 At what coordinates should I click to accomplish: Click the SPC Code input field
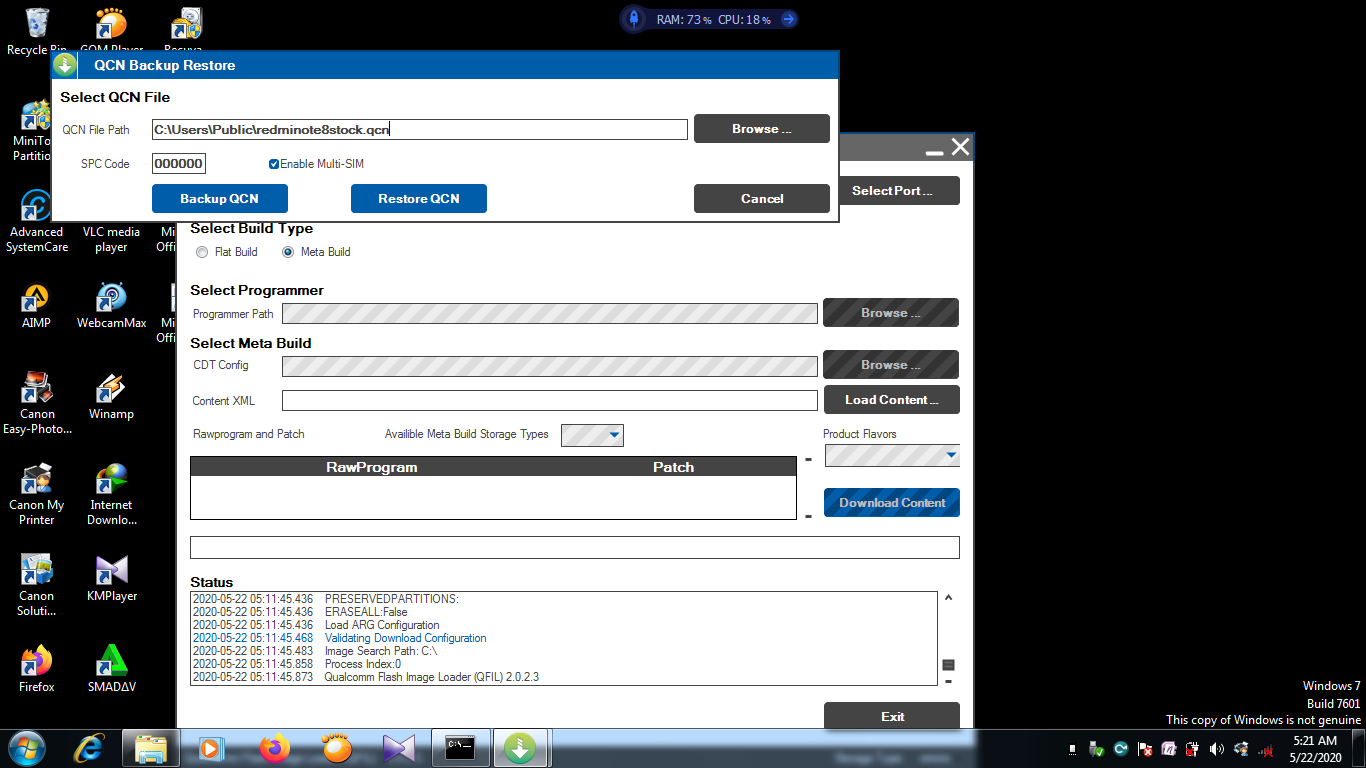click(x=179, y=164)
